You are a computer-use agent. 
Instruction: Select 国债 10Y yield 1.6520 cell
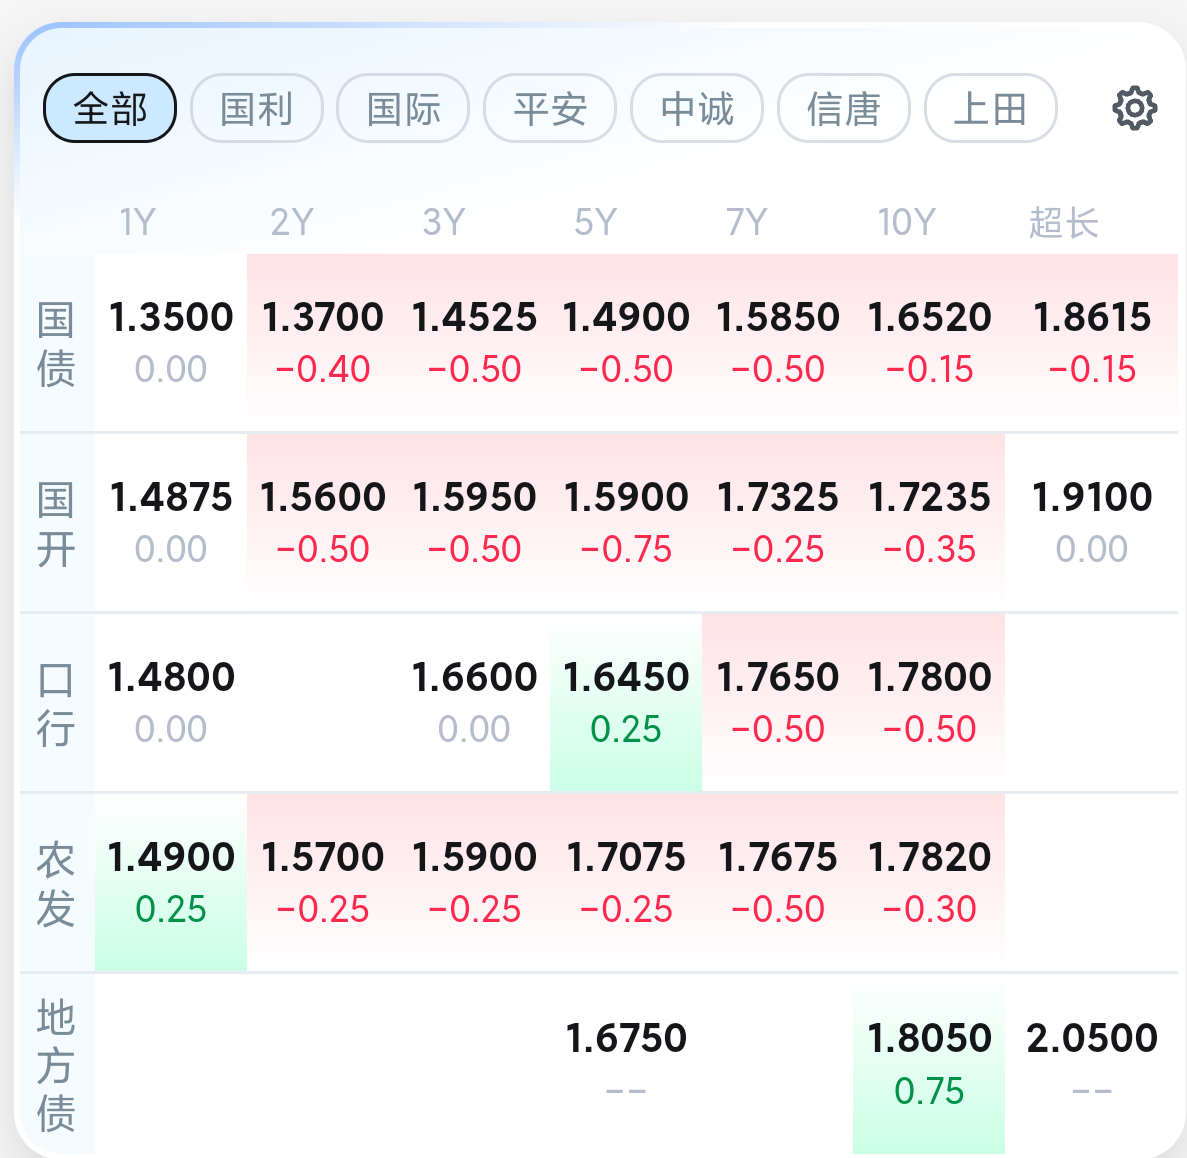[929, 343]
